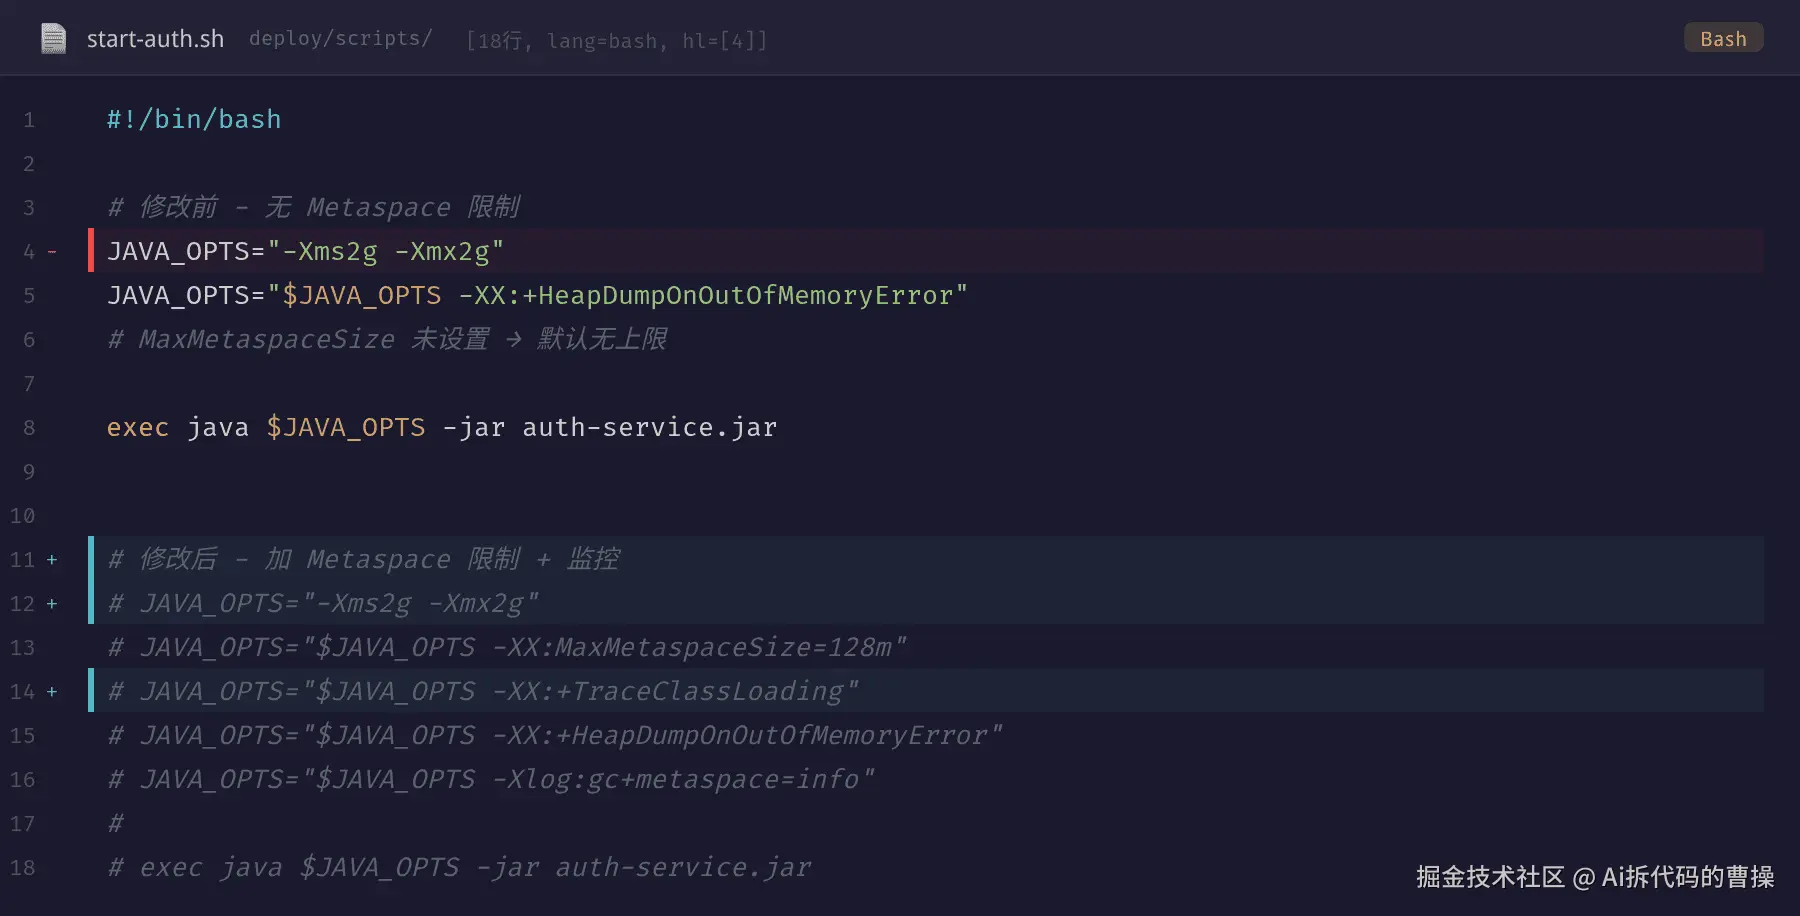The image size is (1800, 916).
Task: Click line number 8 in the gutter
Action: tap(29, 428)
